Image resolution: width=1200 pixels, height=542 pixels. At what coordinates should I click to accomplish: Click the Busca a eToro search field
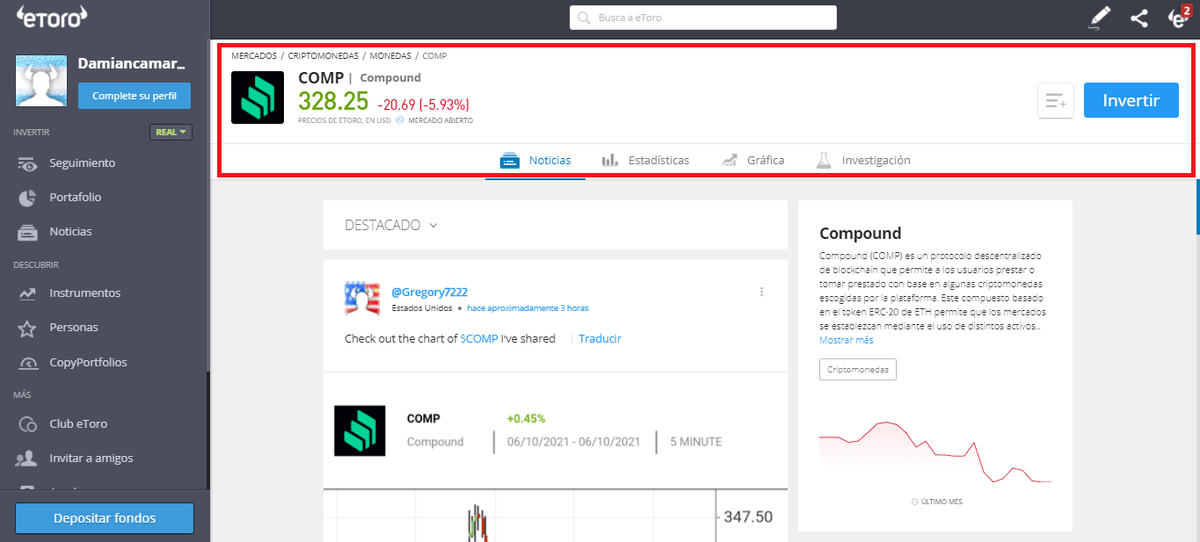[x=703, y=17]
